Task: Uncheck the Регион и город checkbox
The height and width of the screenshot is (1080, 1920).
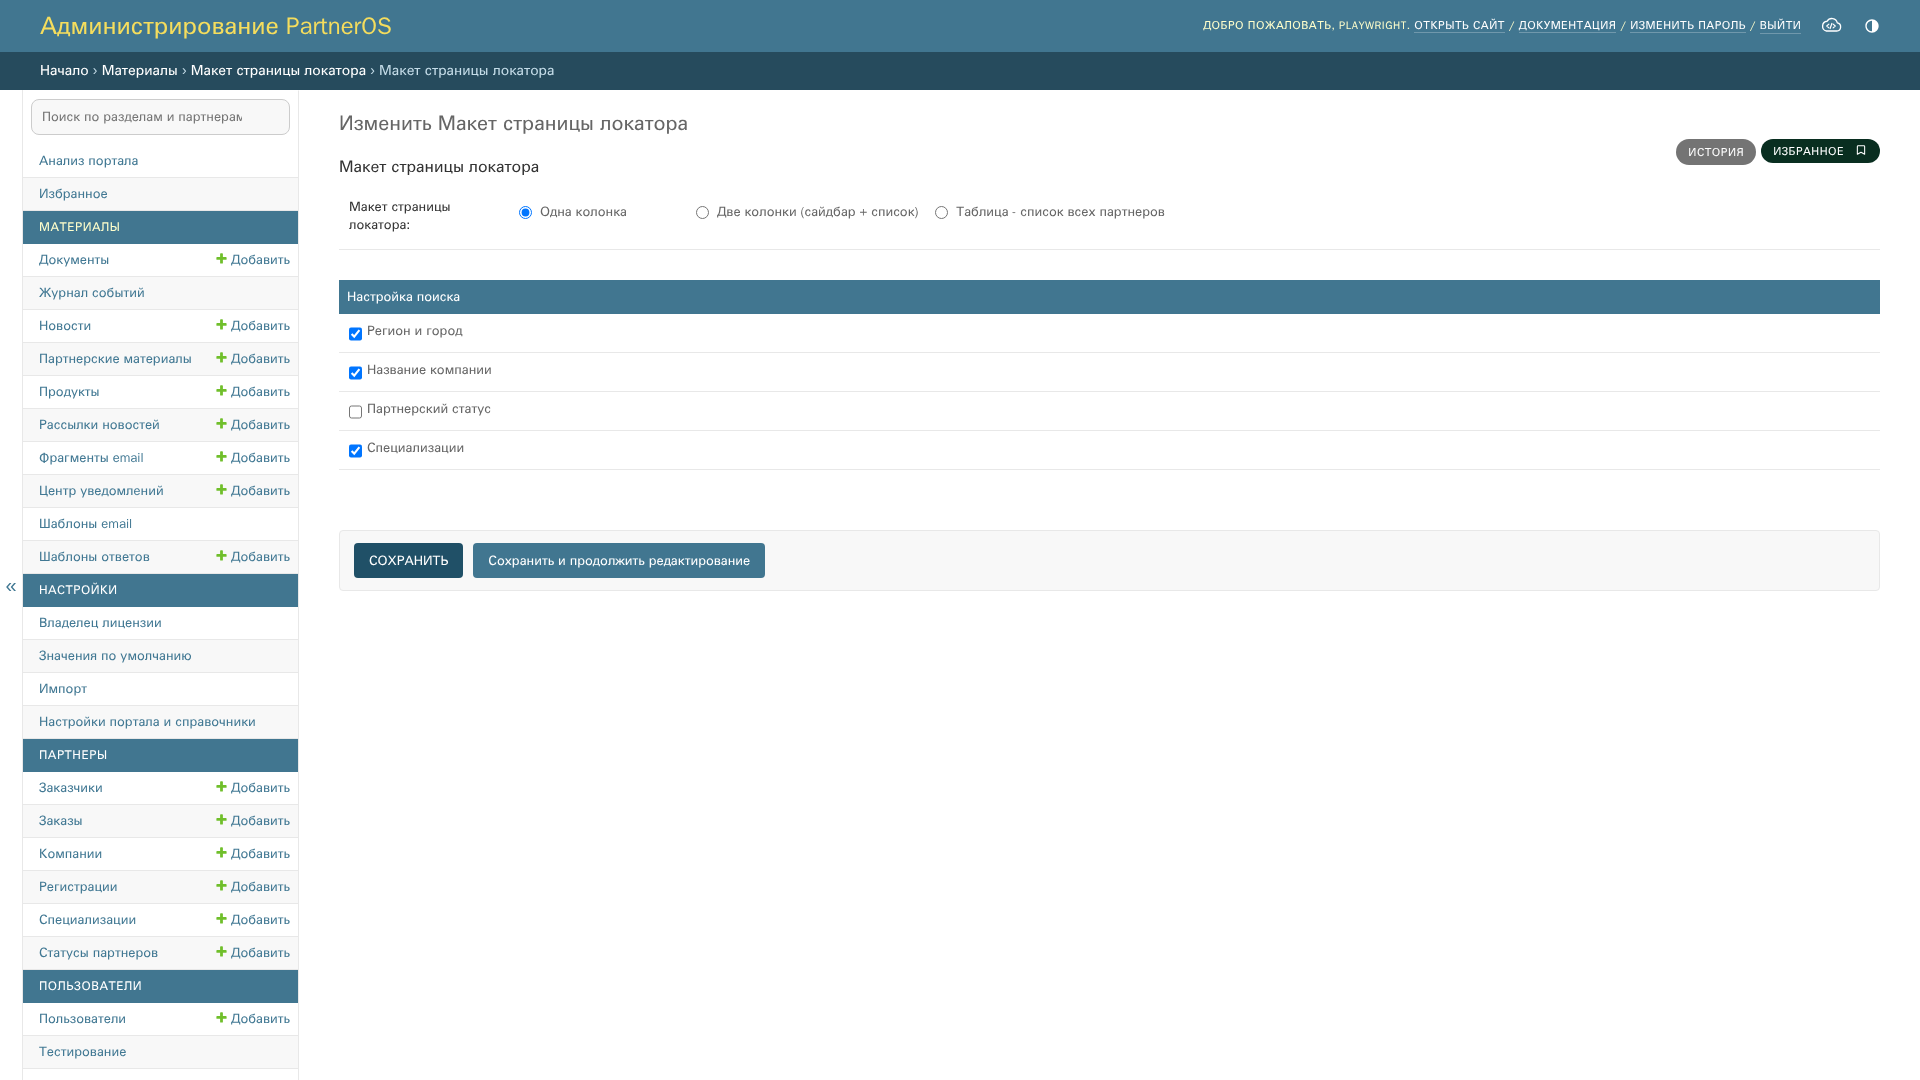Action: tap(355, 334)
